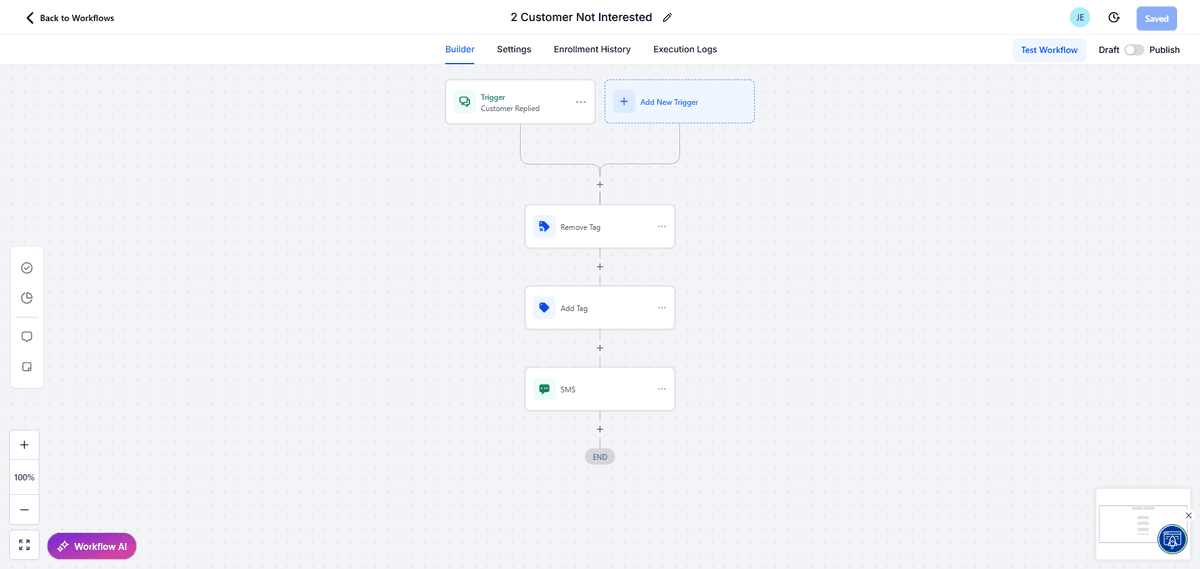The width and height of the screenshot is (1200, 569).
Task: Open options menu on Add Tag node
Action: (661, 307)
